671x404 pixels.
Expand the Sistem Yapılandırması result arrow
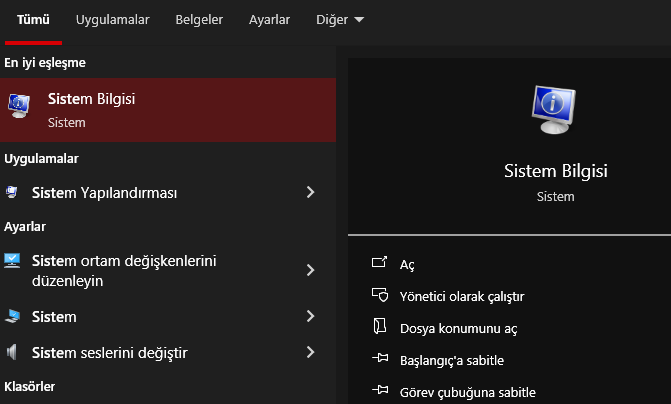pyautogui.click(x=311, y=192)
